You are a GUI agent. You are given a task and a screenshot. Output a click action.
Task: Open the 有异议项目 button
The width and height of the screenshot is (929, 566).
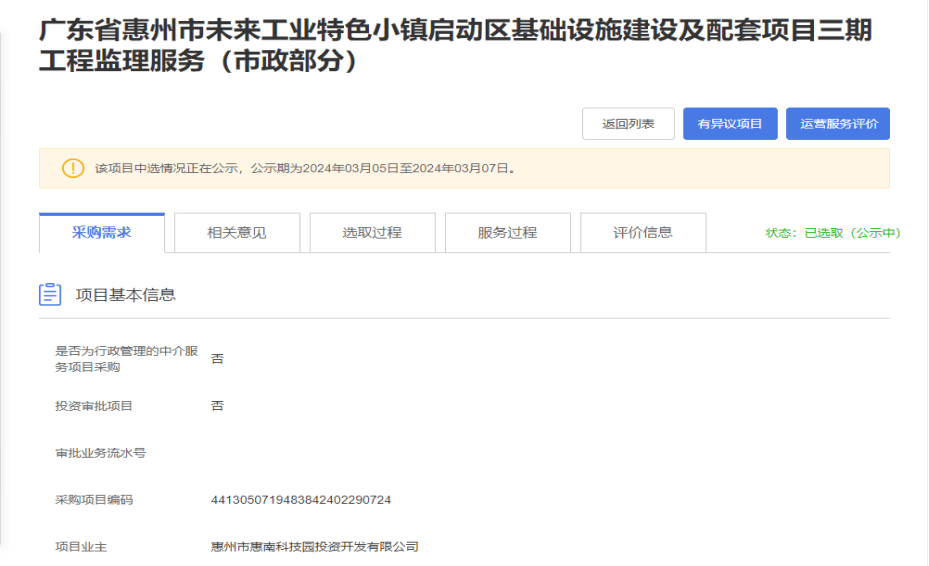tap(730, 124)
